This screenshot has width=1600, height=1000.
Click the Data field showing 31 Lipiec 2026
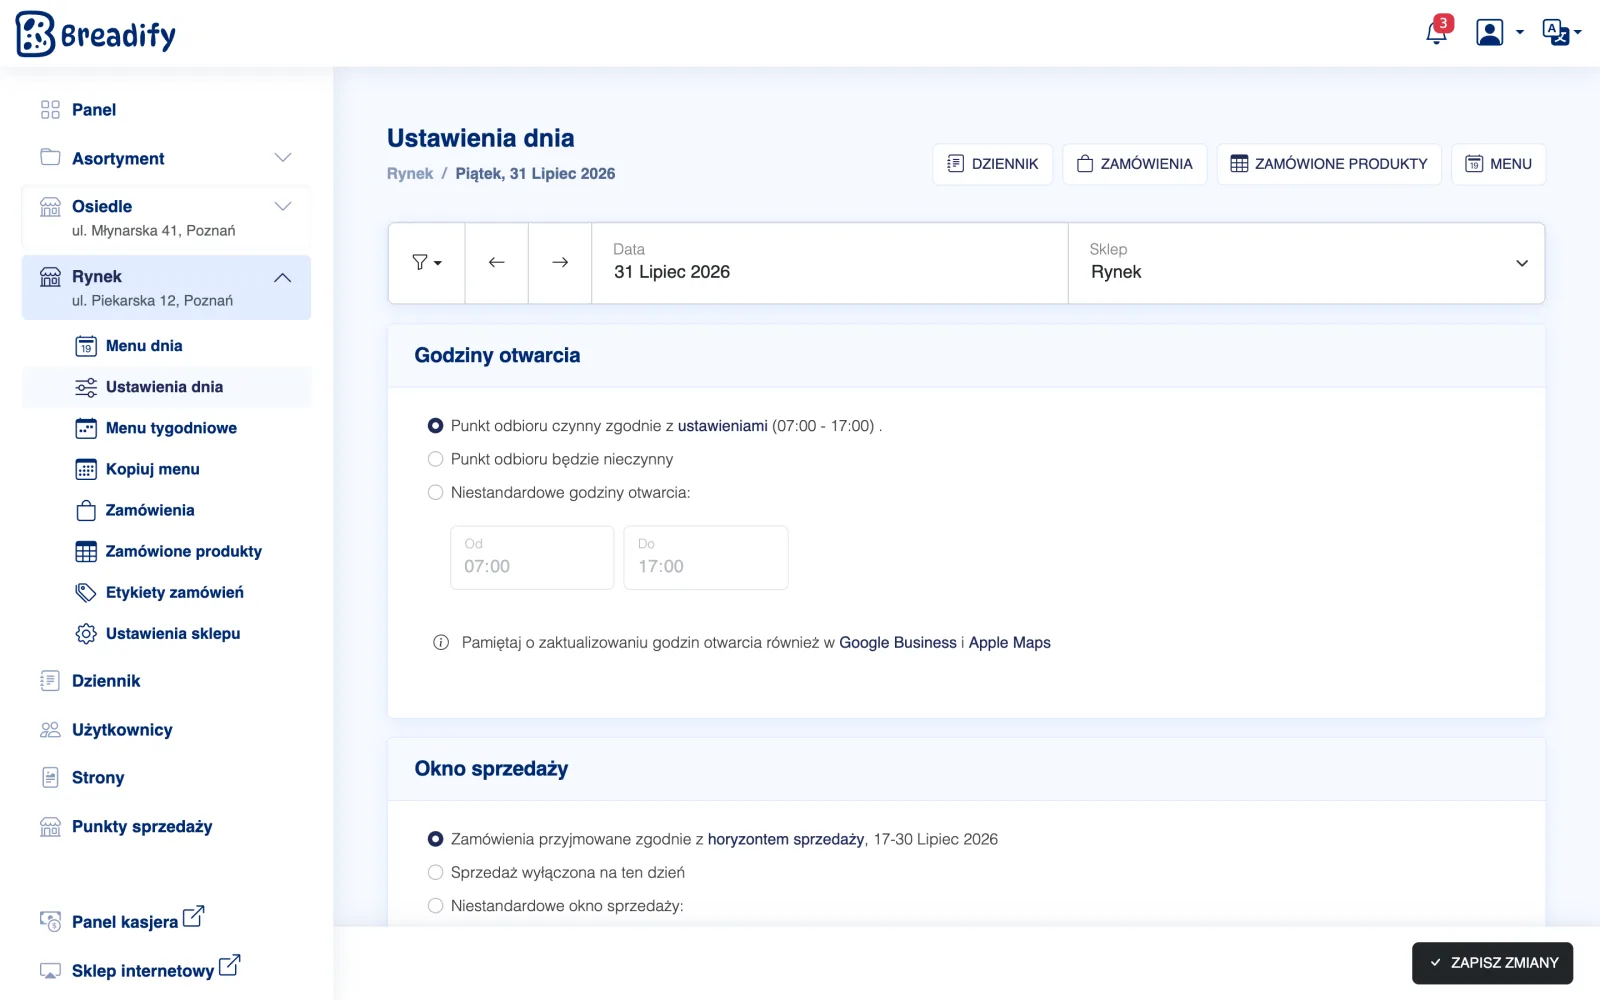point(830,263)
